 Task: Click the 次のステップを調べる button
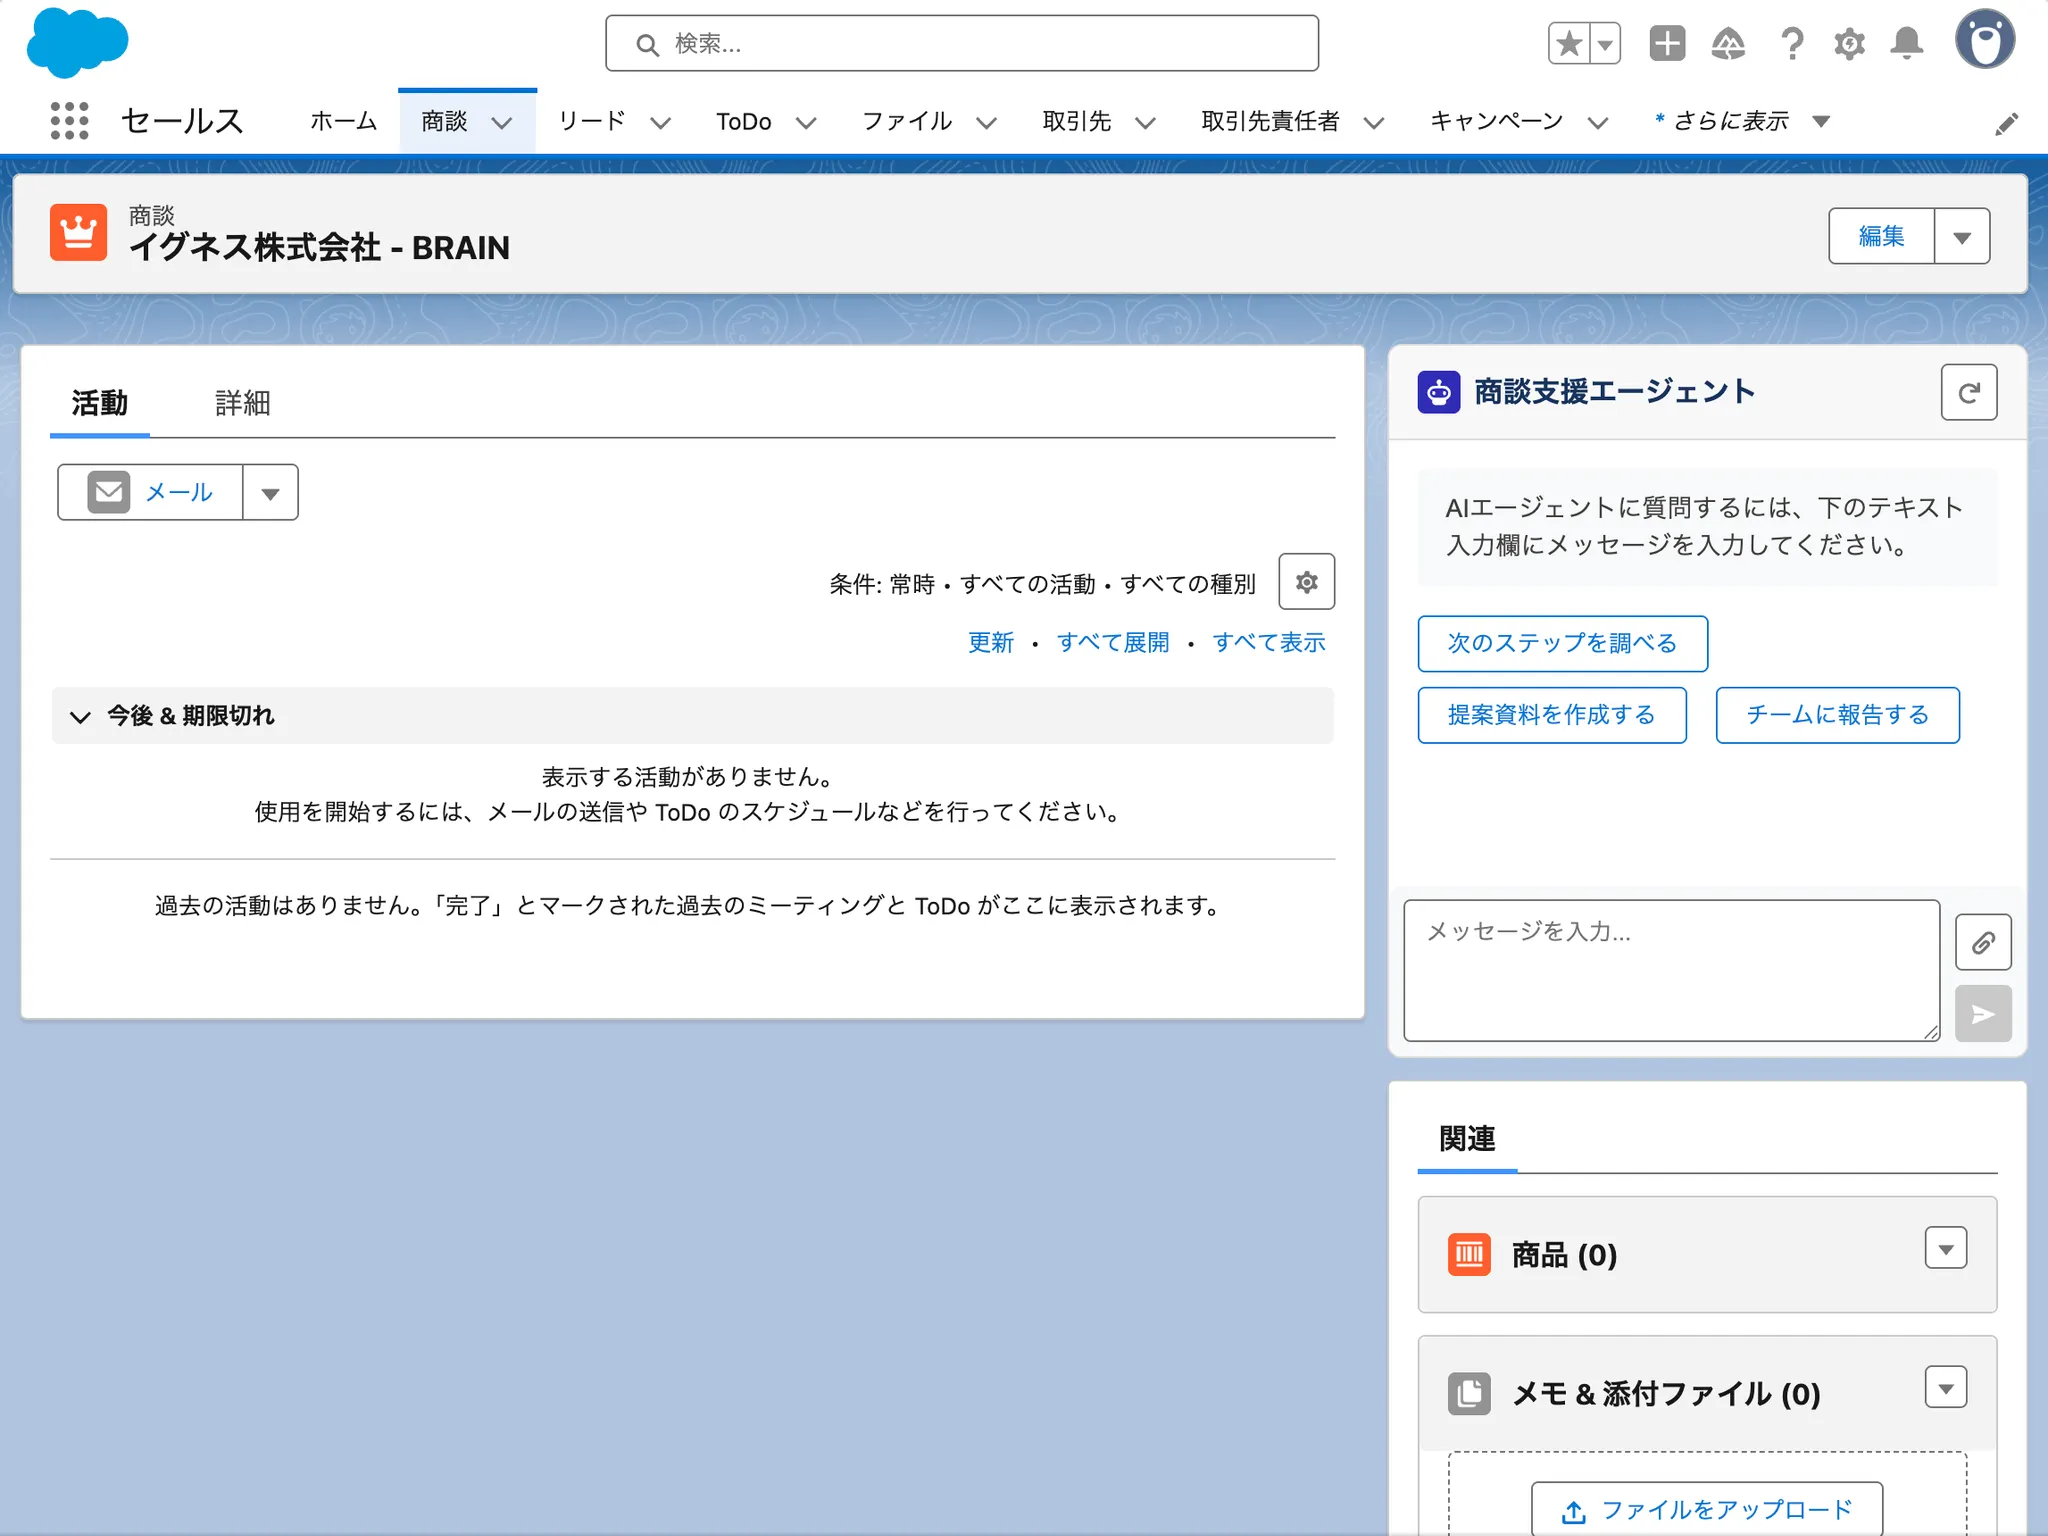click(1562, 643)
